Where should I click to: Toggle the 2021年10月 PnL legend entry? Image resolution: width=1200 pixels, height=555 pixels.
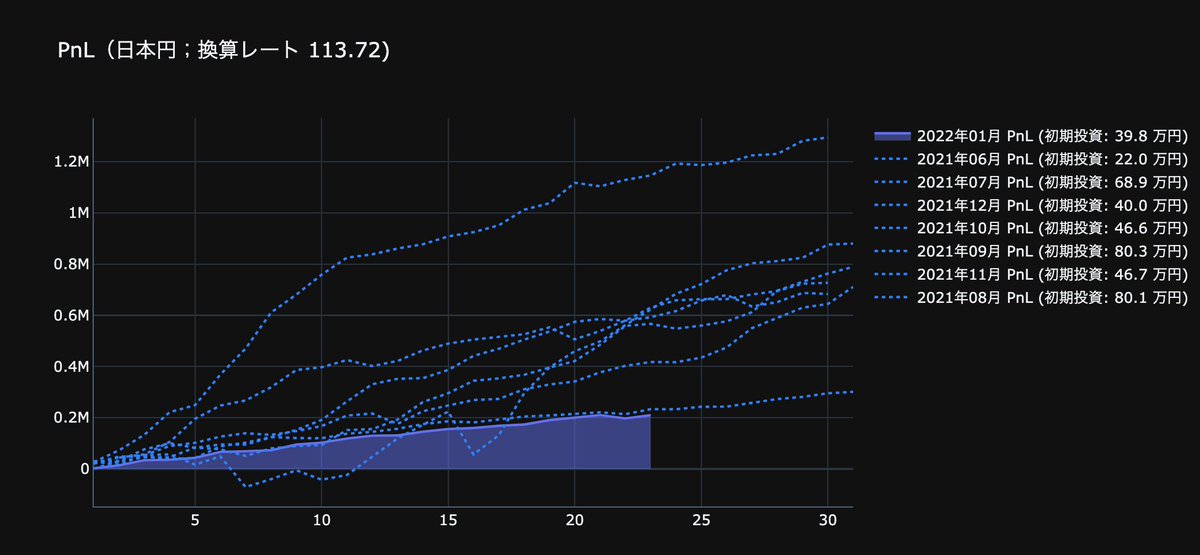click(x=1030, y=228)
